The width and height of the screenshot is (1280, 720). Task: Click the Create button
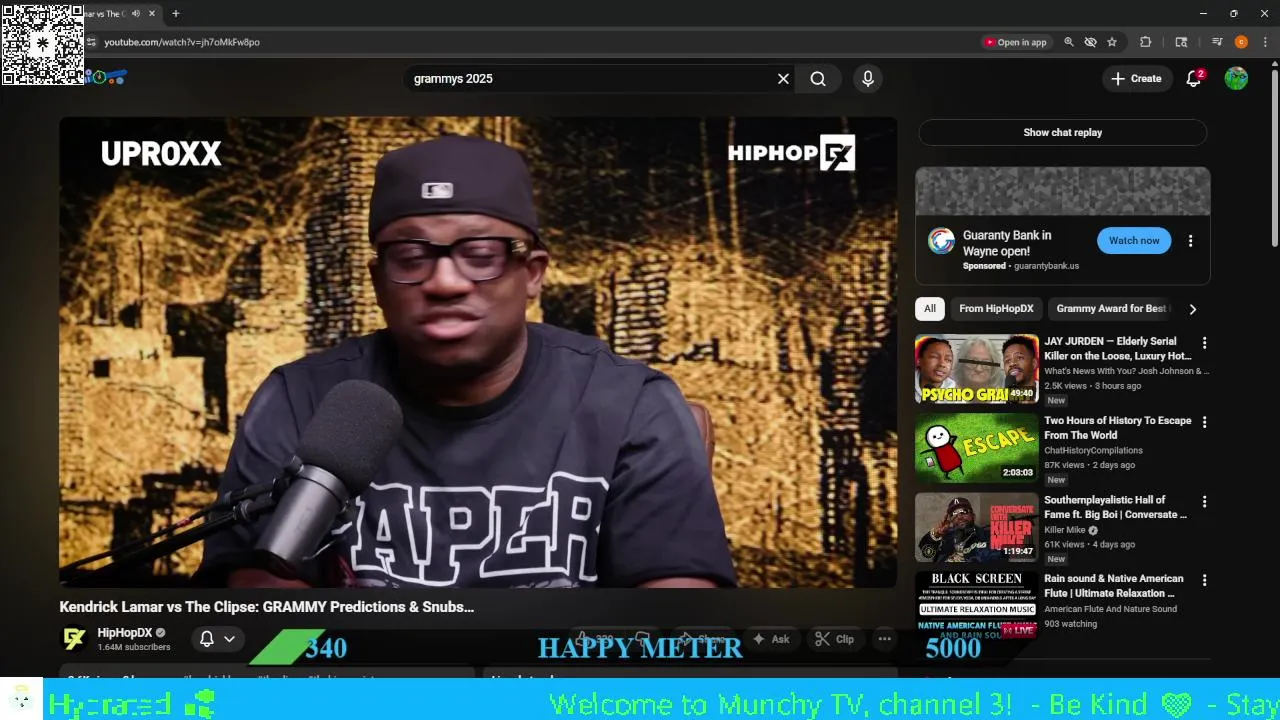click(x=1137, y=79)
